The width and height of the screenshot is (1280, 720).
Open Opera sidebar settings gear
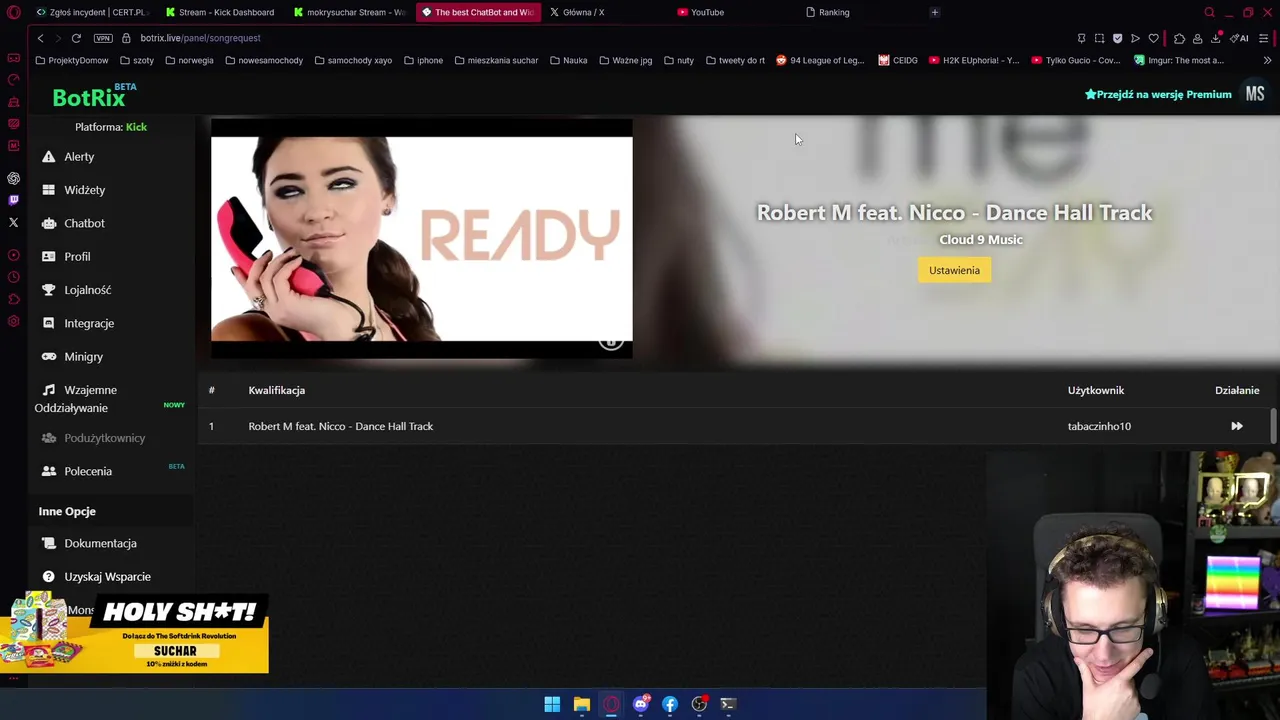[x=14, y=321]
